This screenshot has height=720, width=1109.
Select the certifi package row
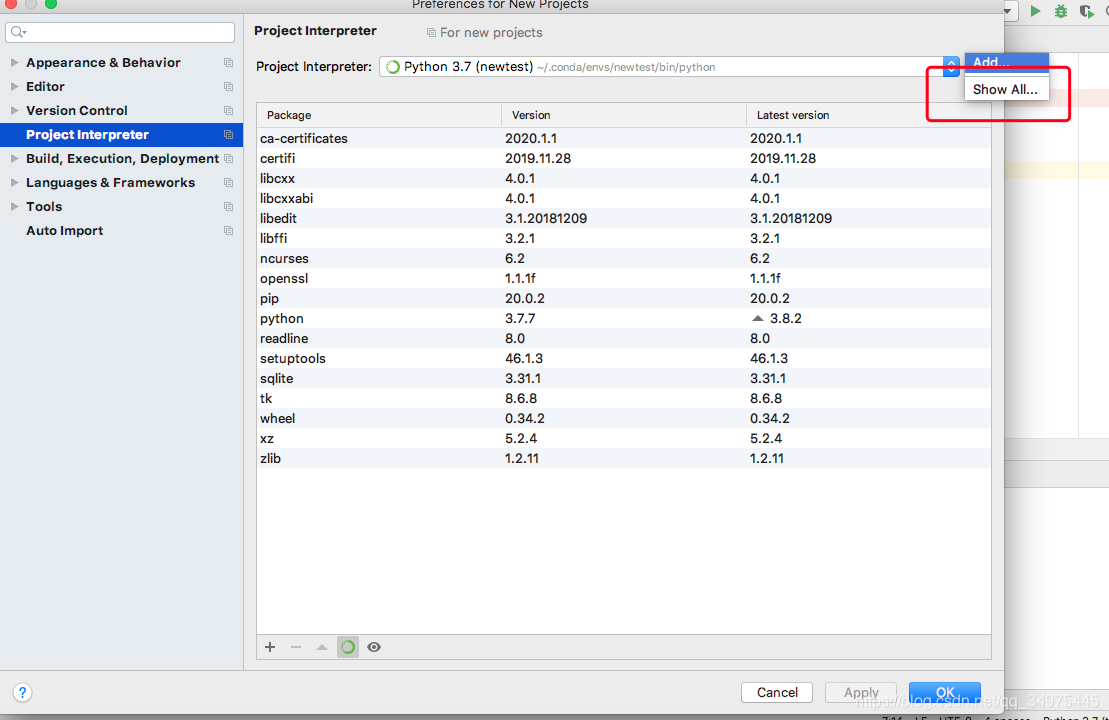(624, 158)
